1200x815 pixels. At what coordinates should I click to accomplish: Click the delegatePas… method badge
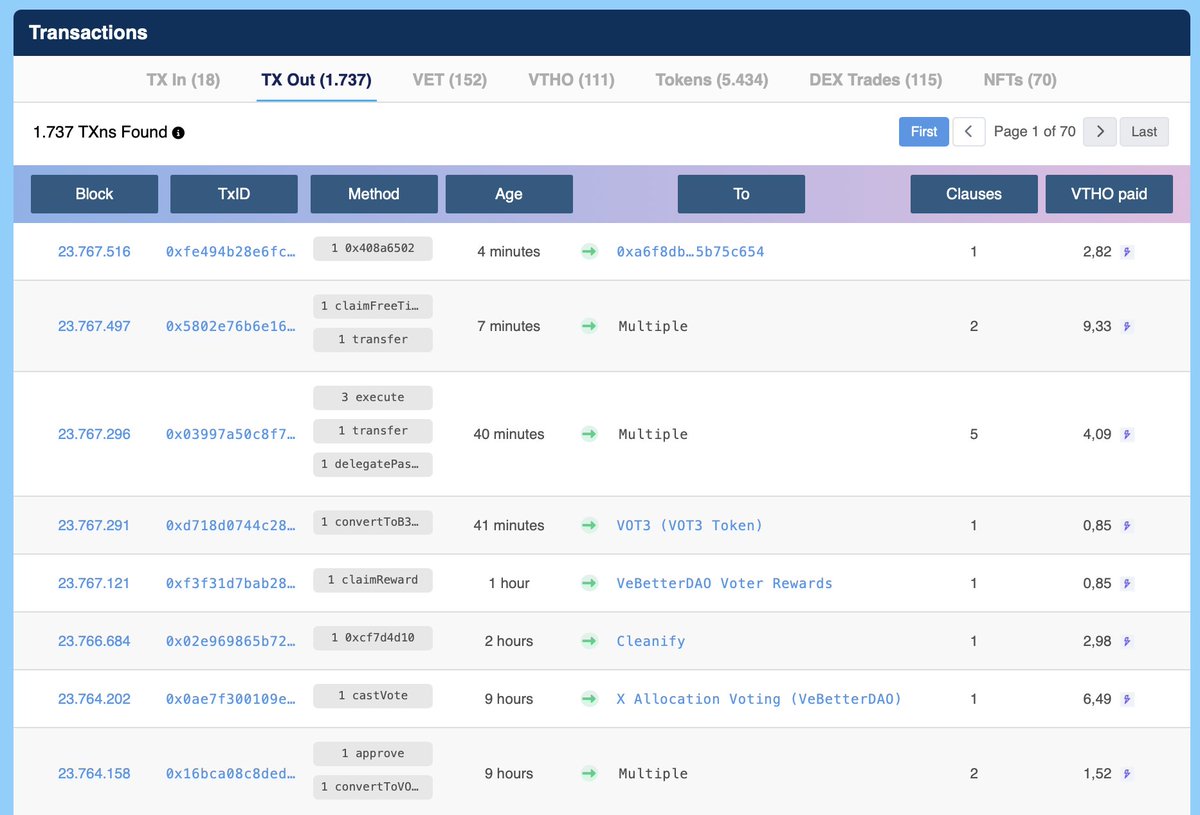coord(373,464)
